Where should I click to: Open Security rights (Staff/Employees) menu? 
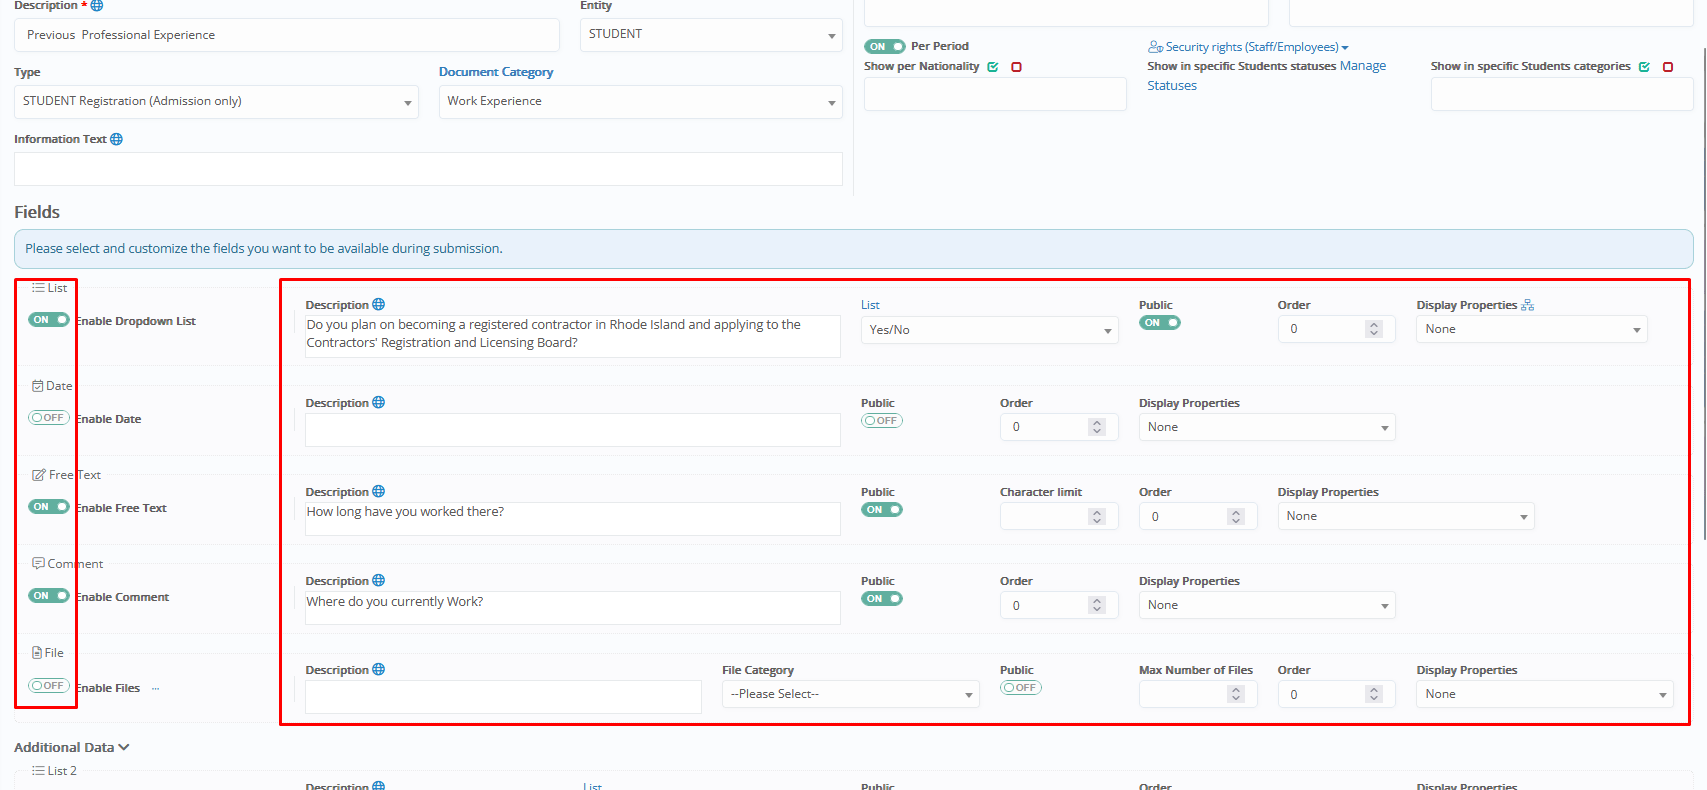coord(1250,47)
